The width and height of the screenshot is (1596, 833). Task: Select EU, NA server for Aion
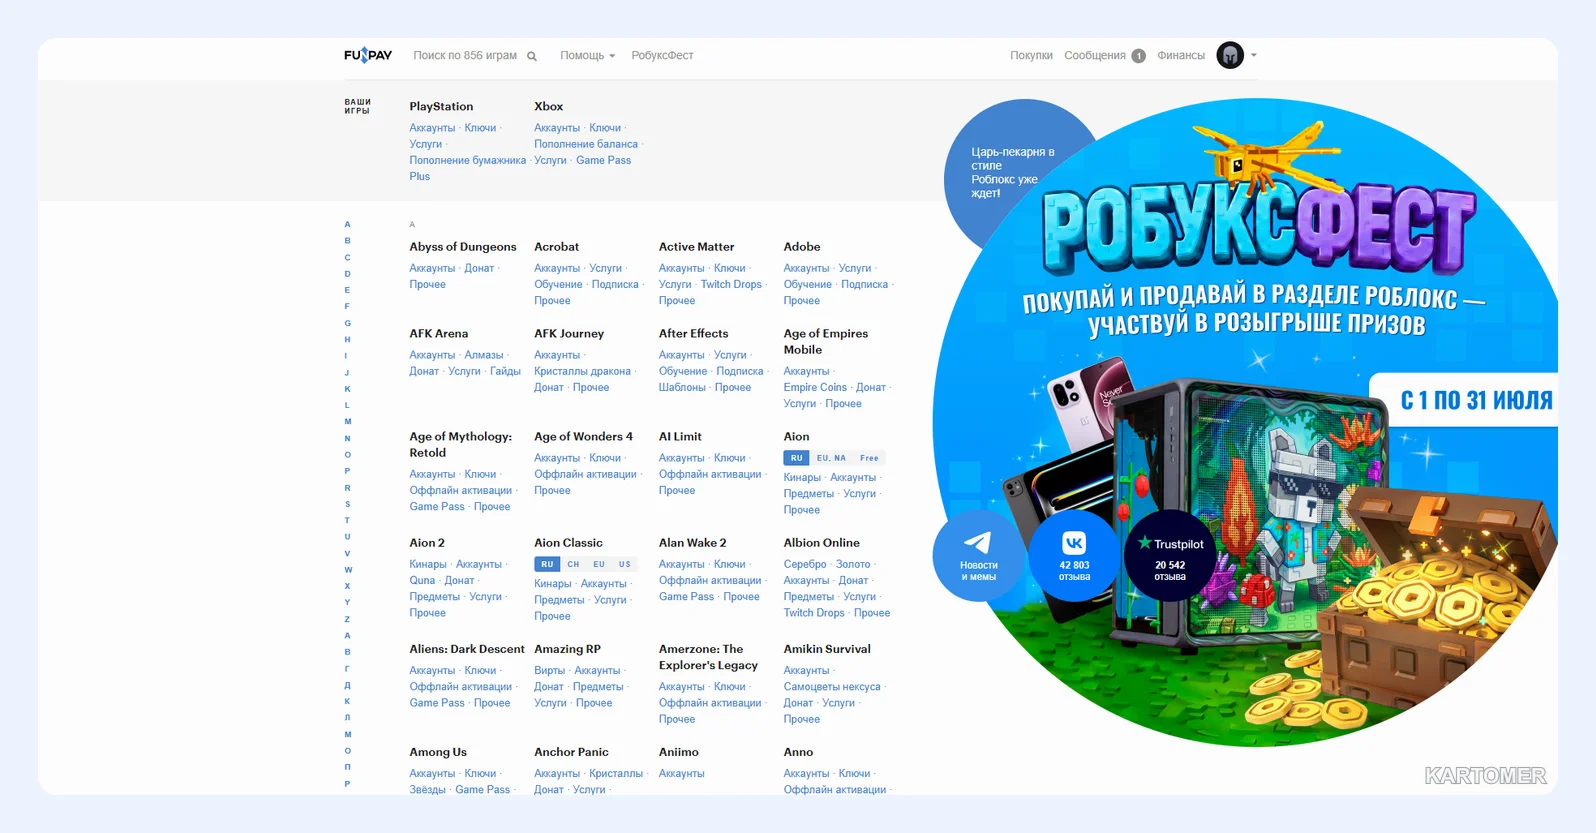click(x=831, y=458)
